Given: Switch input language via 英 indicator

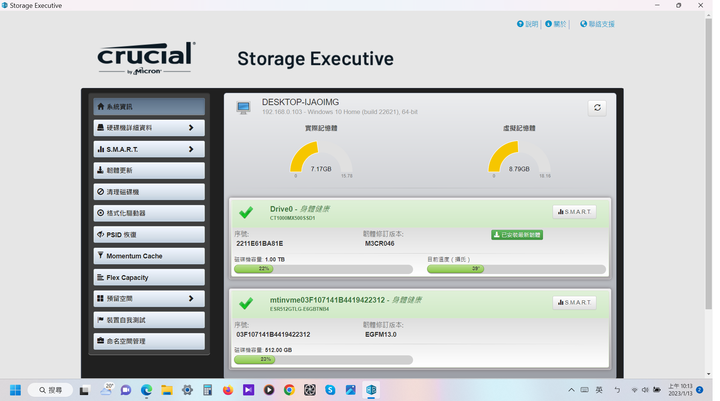Looking at the screenshot, I should pyautogui.click(x=599, y=390).
